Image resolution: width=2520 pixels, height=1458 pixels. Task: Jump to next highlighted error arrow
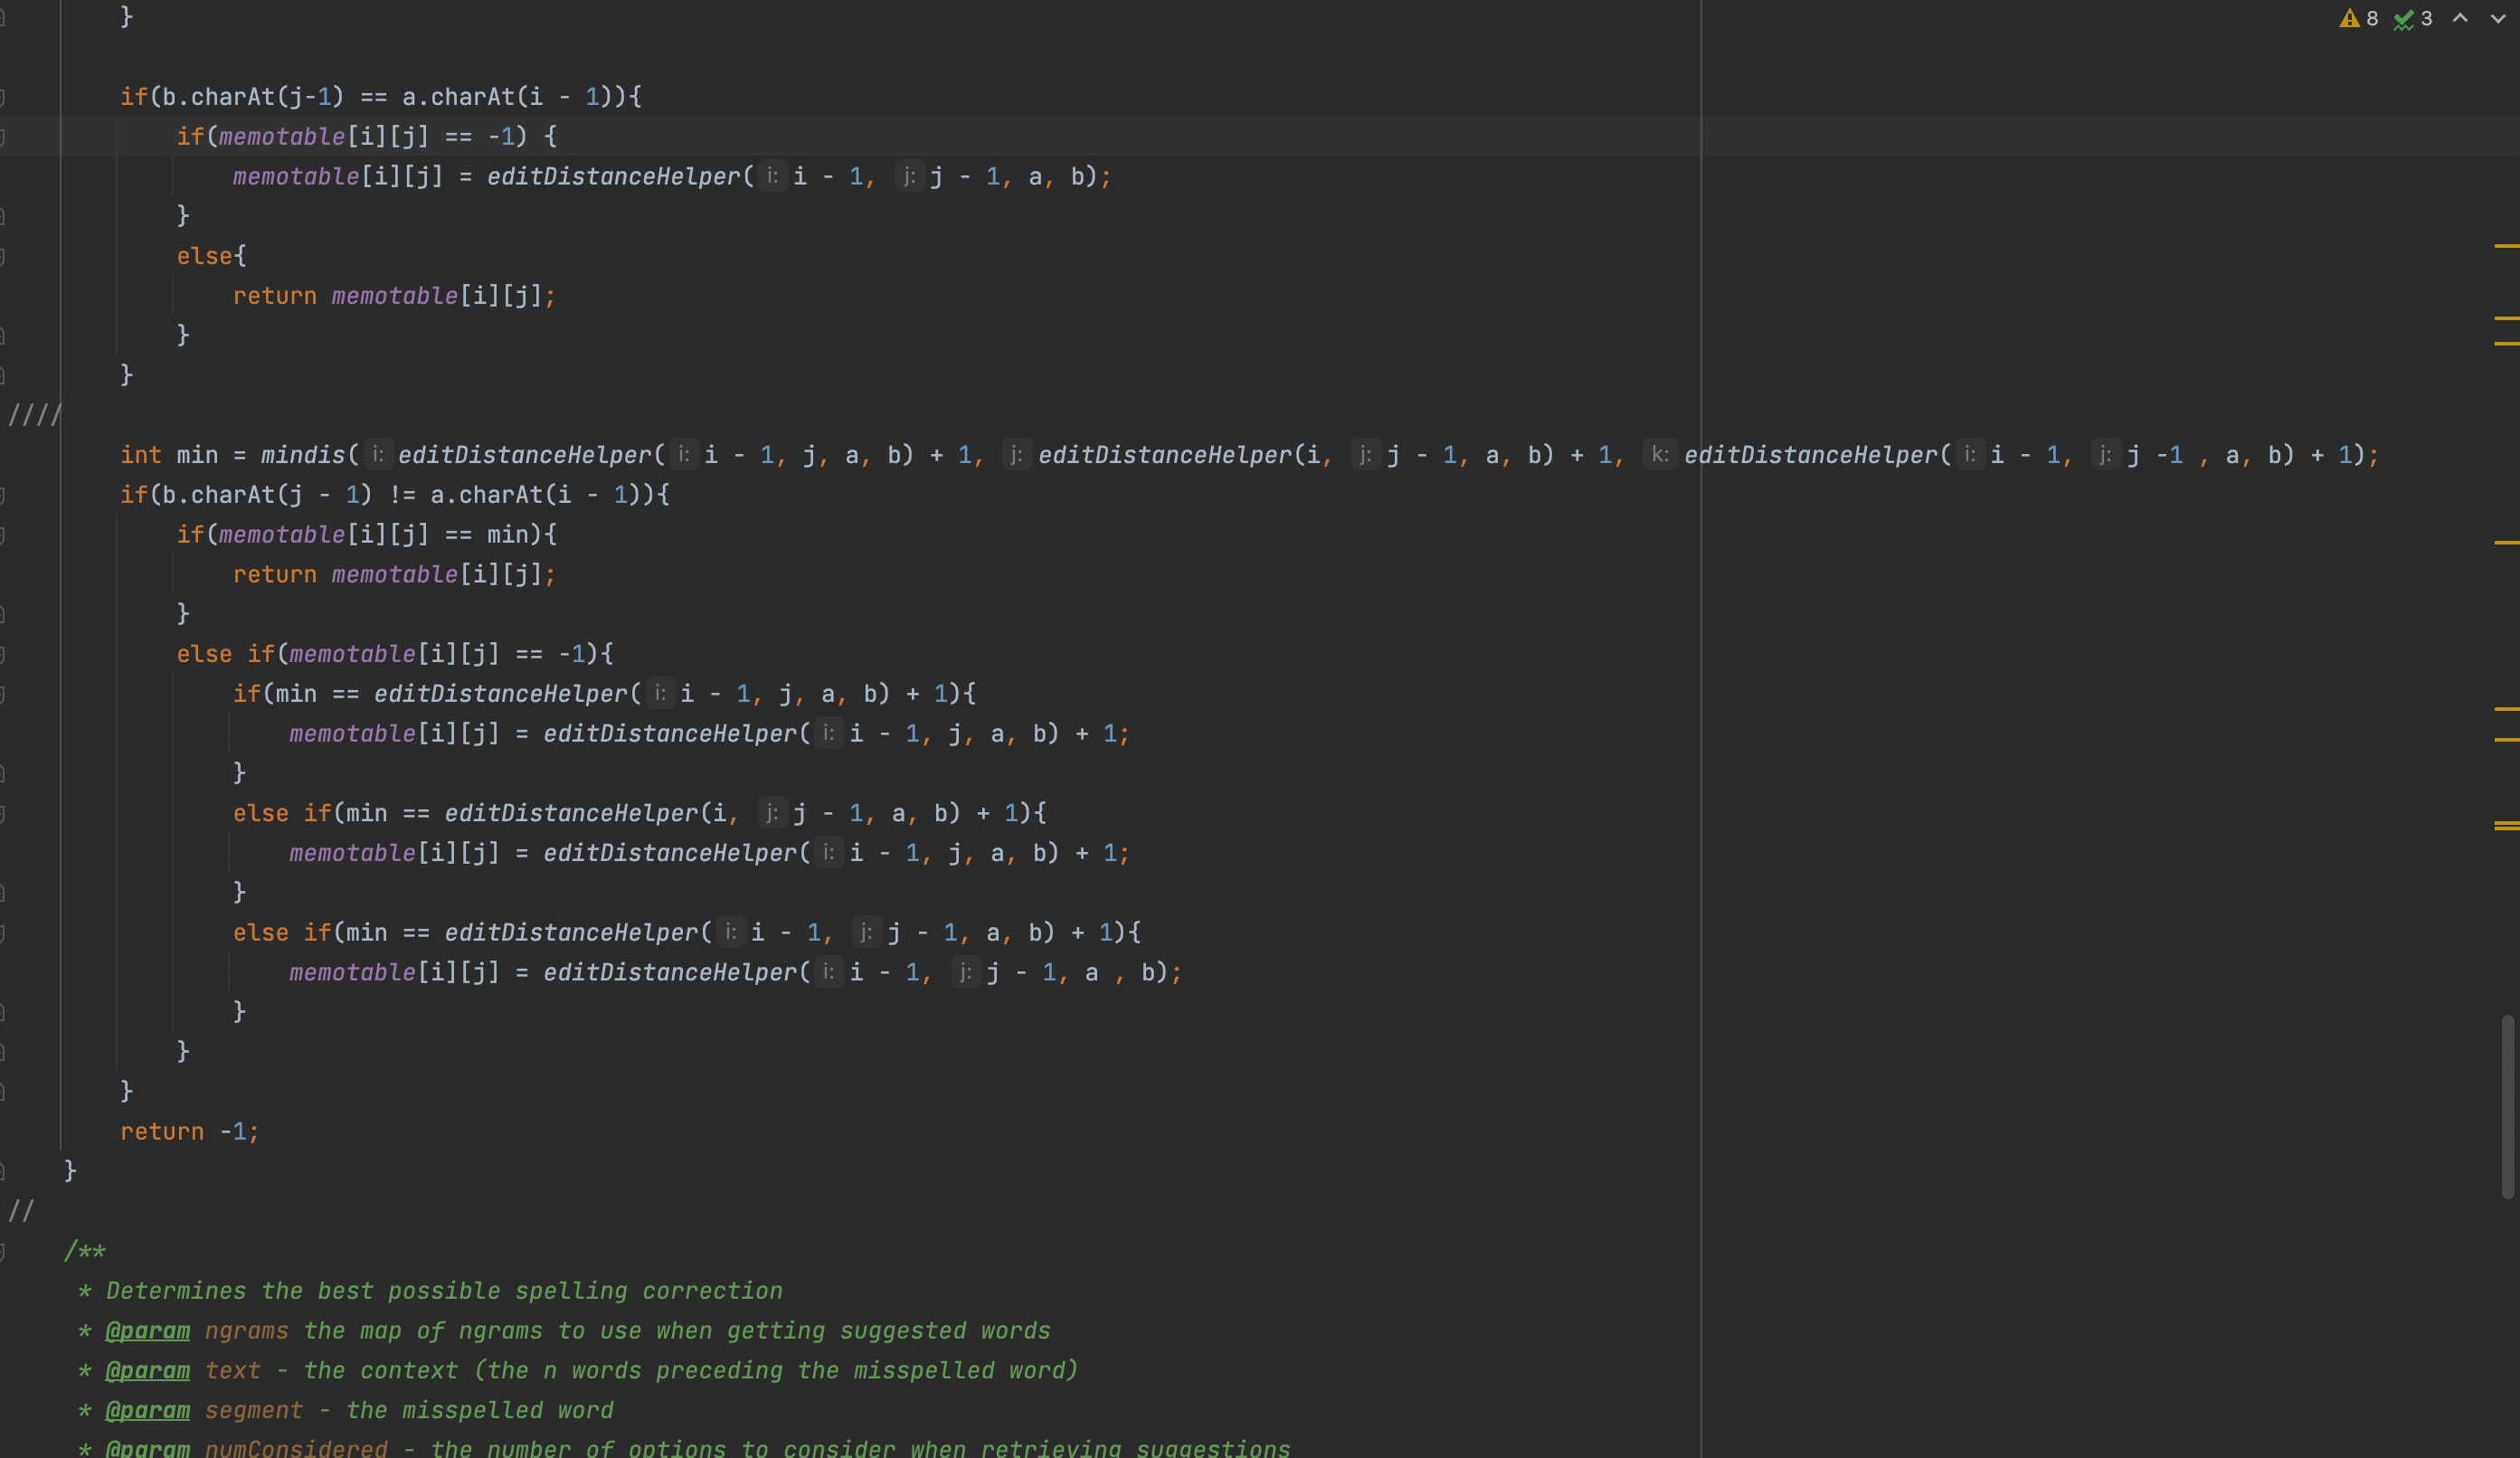click(x=2498, y=18)
